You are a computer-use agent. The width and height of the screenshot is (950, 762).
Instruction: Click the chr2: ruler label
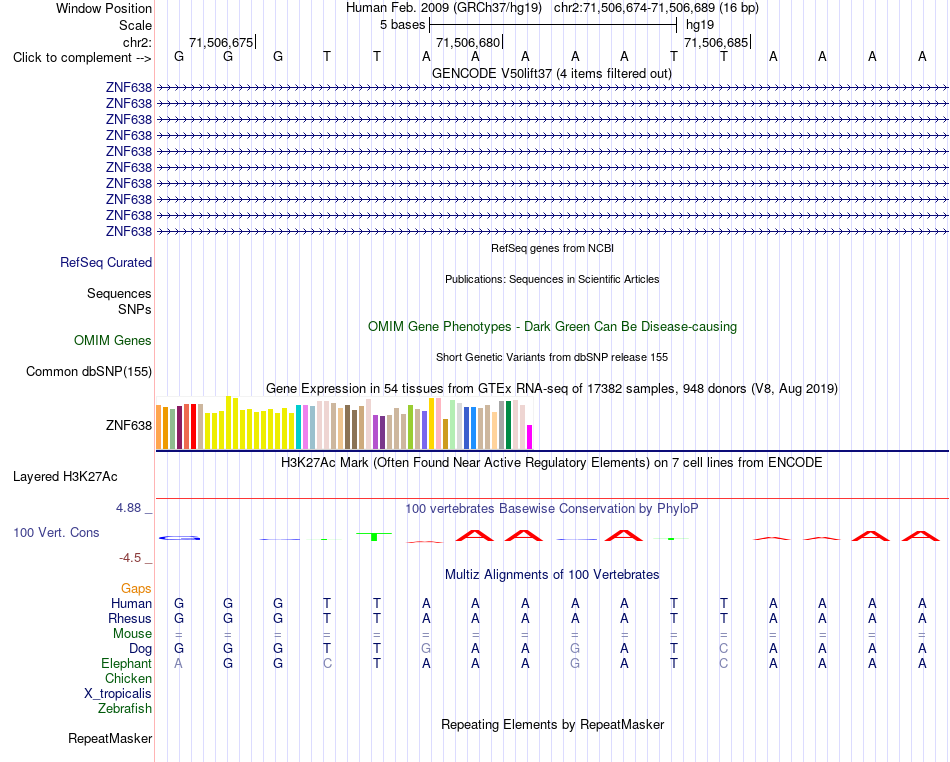click(x=137, y=42)
